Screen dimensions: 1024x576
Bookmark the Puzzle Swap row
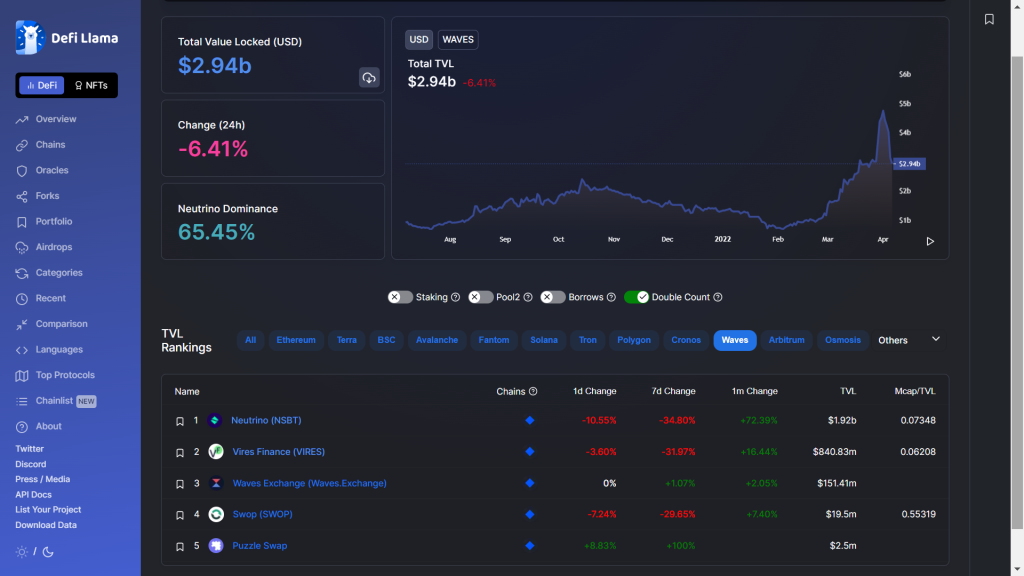180,547
